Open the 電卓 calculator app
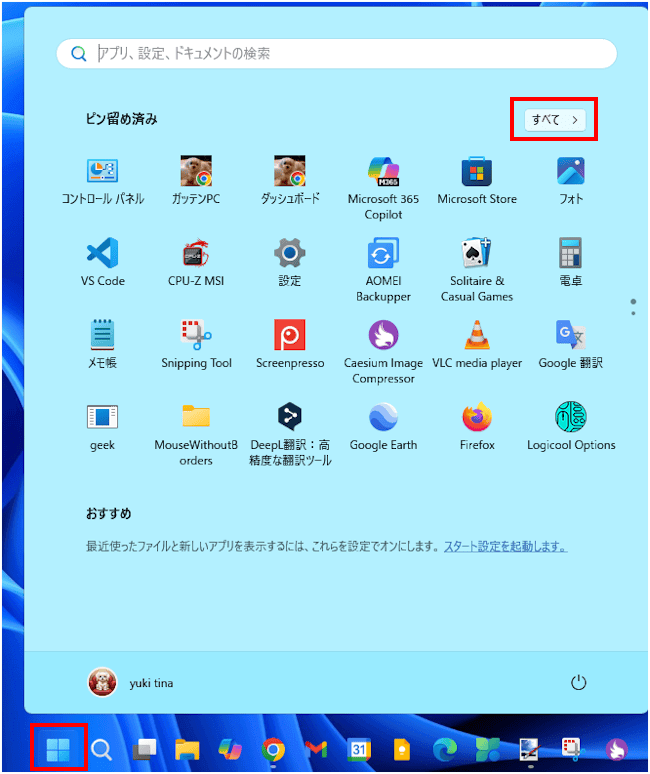 571,263
